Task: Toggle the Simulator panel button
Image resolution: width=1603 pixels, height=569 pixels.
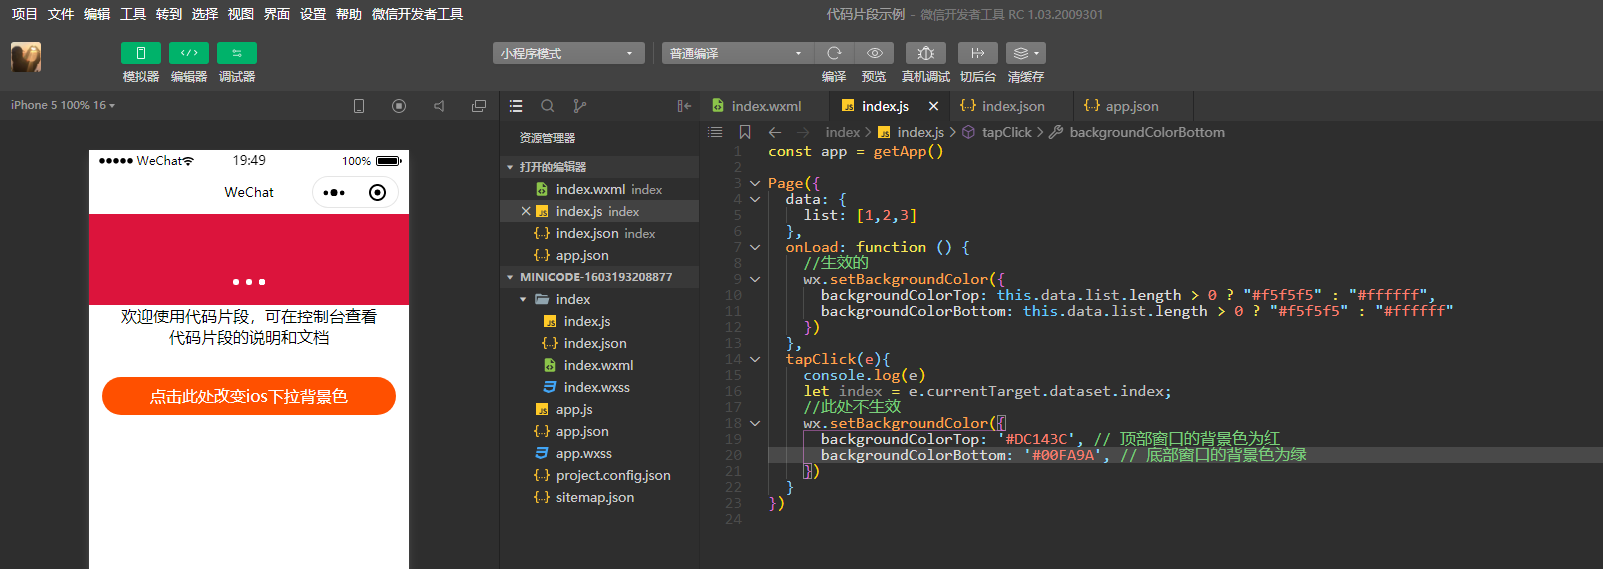Action: (x=141, y=53)
